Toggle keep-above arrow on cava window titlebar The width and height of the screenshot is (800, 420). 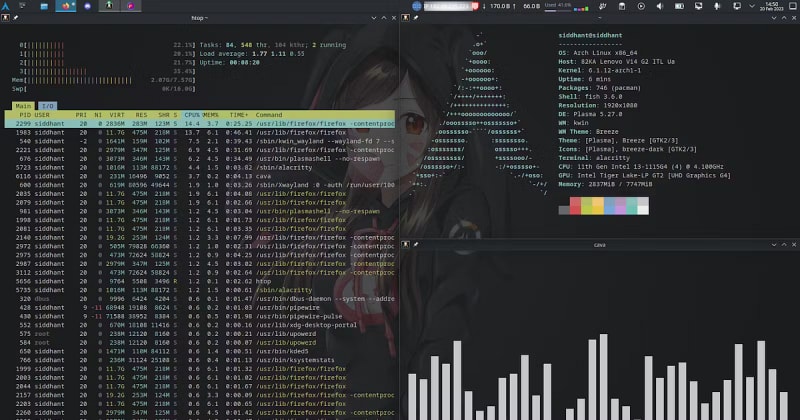[x=785, y=244]
